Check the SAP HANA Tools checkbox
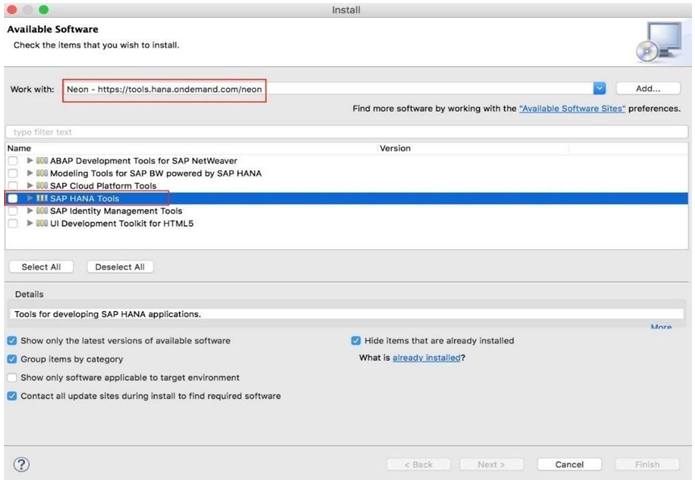The width and height of the screenshot is (695, 485). tap(13, 199)
